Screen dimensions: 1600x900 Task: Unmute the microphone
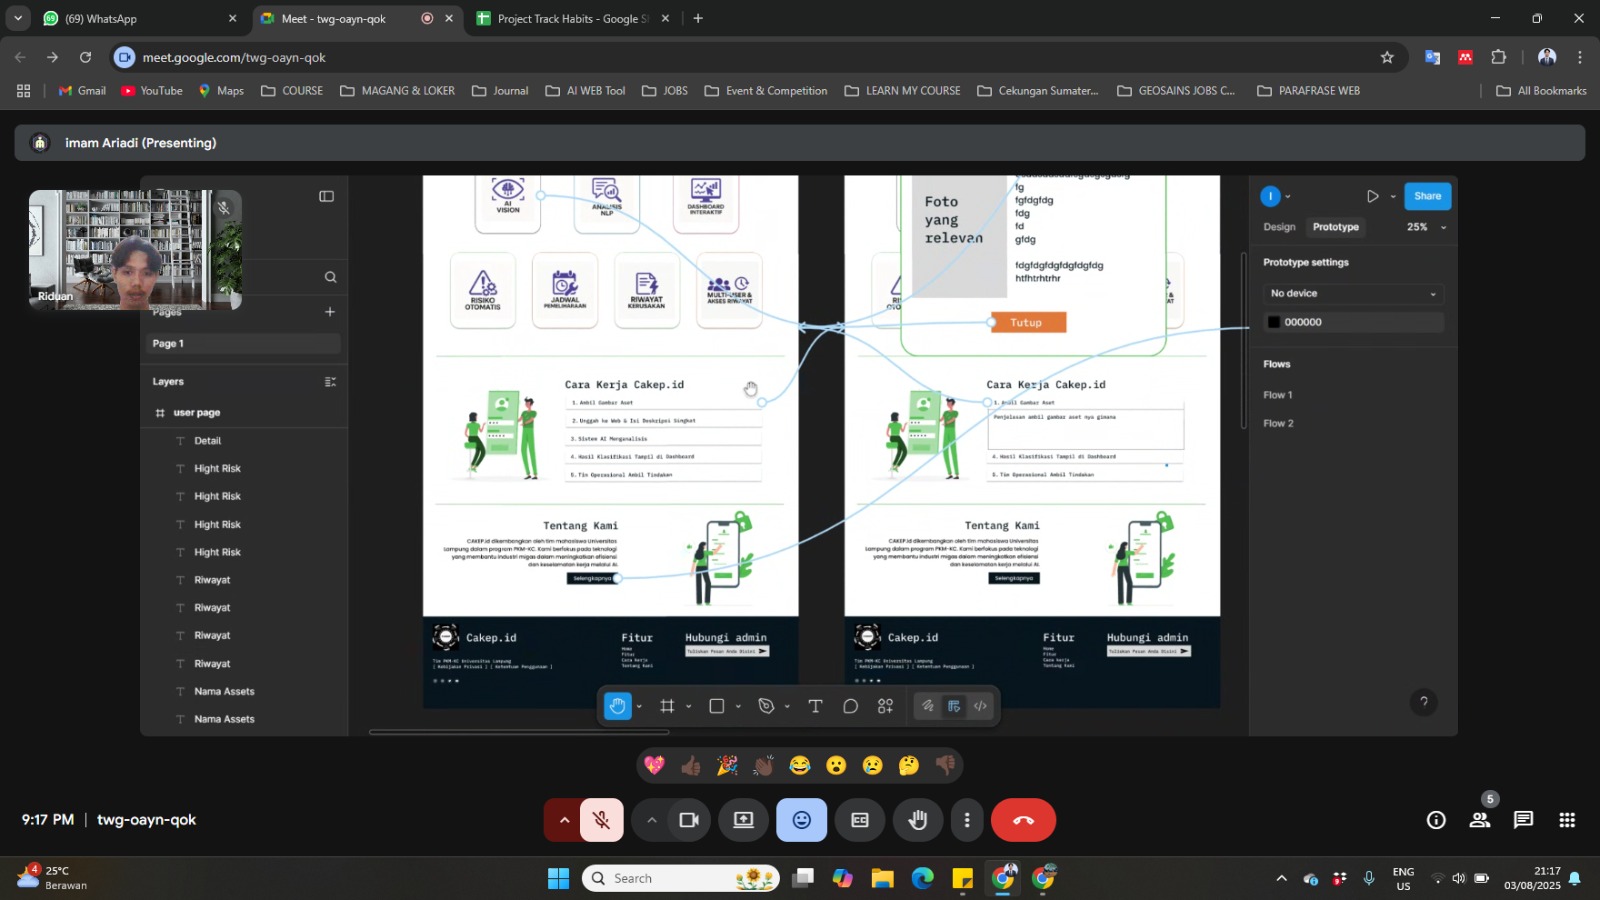pos(601,820)
